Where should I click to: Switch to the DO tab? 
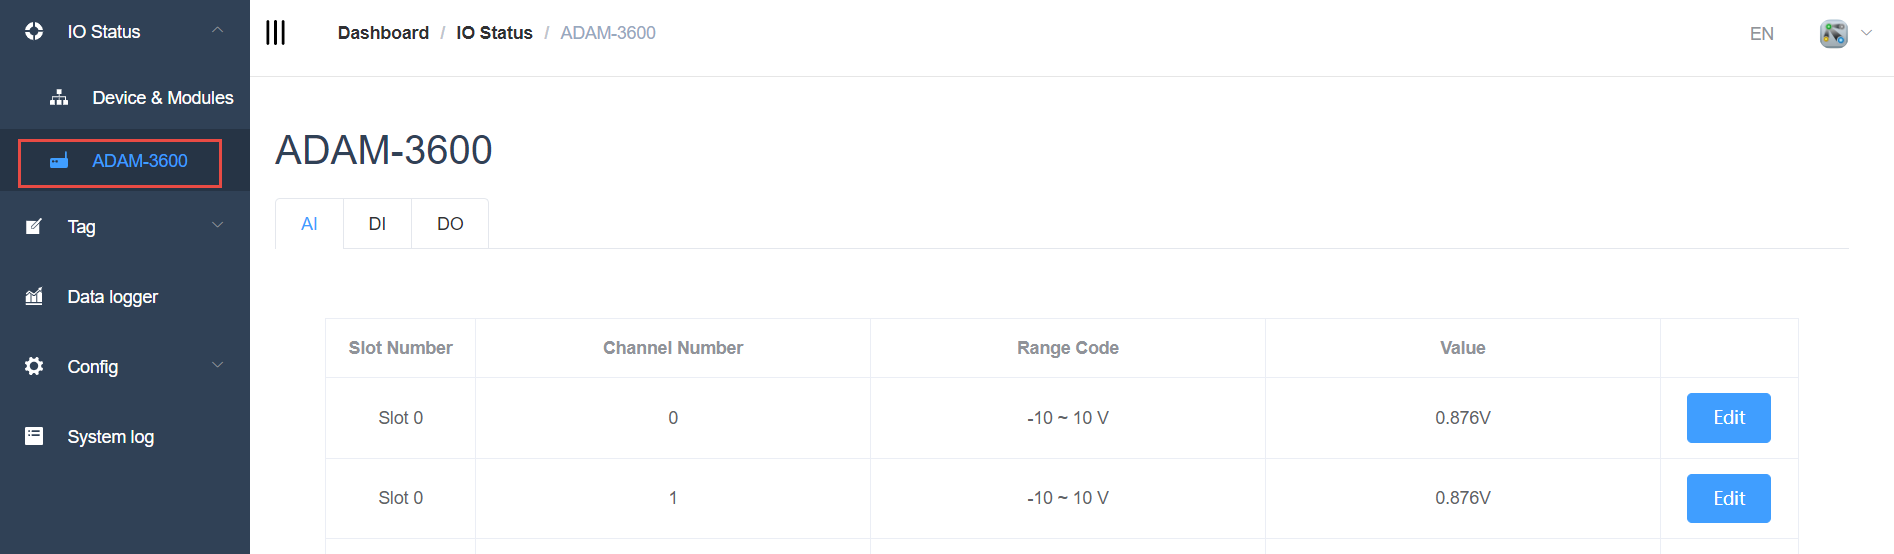[x=450, y=224]
